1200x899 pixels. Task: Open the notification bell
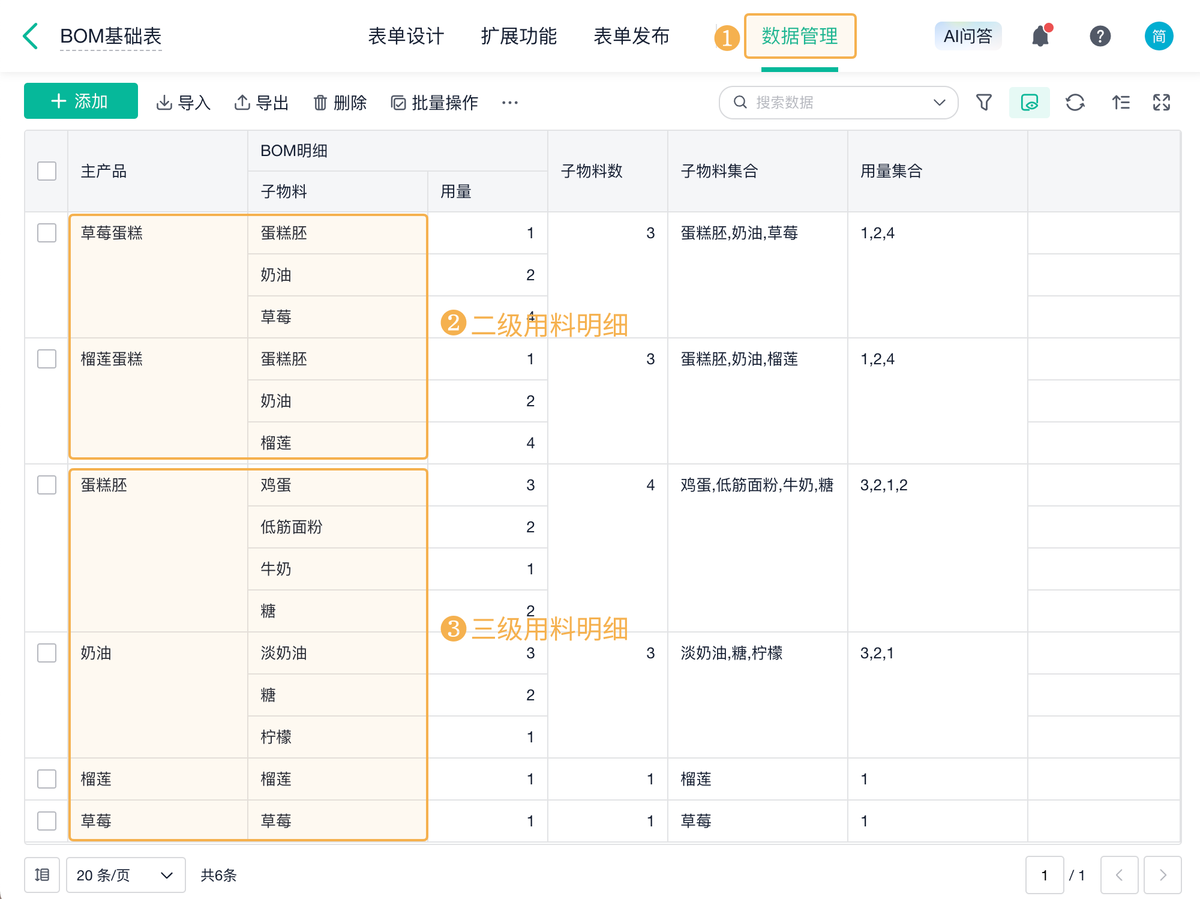(1040, 37)
